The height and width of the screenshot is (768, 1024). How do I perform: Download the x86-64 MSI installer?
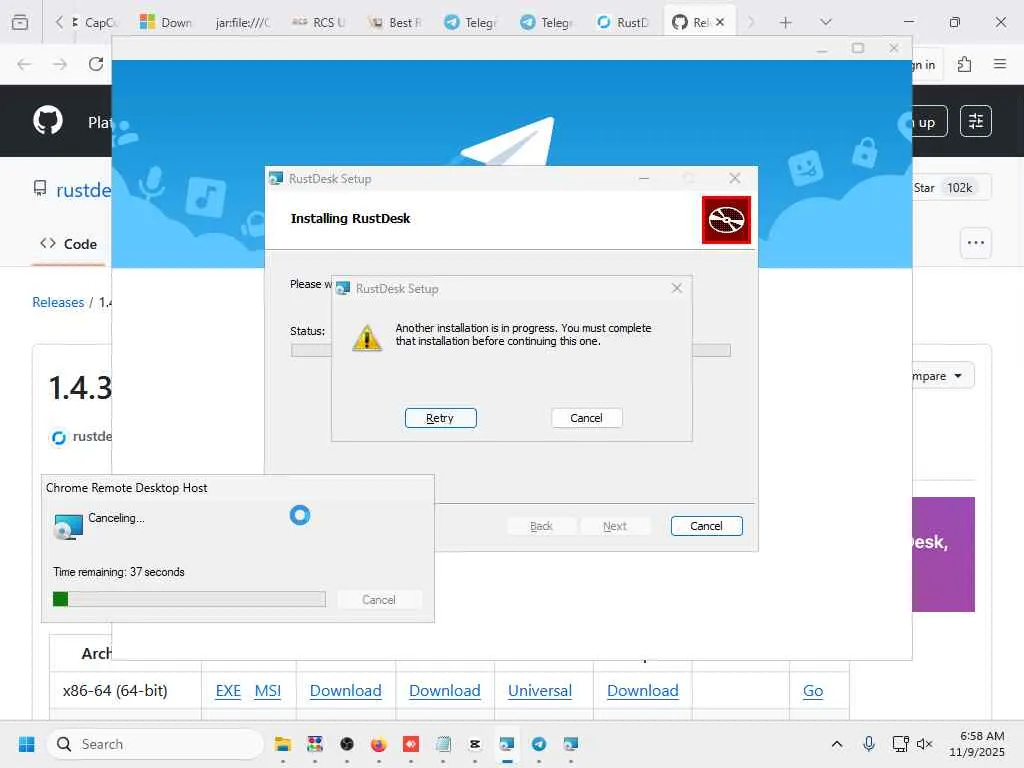[x=268, y=690]
